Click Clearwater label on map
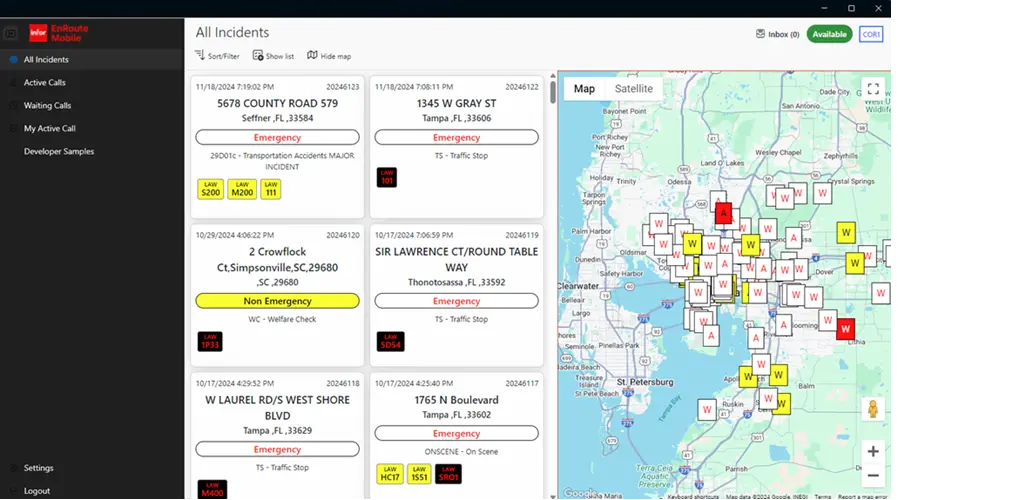1024x500 pixels. 579,286
